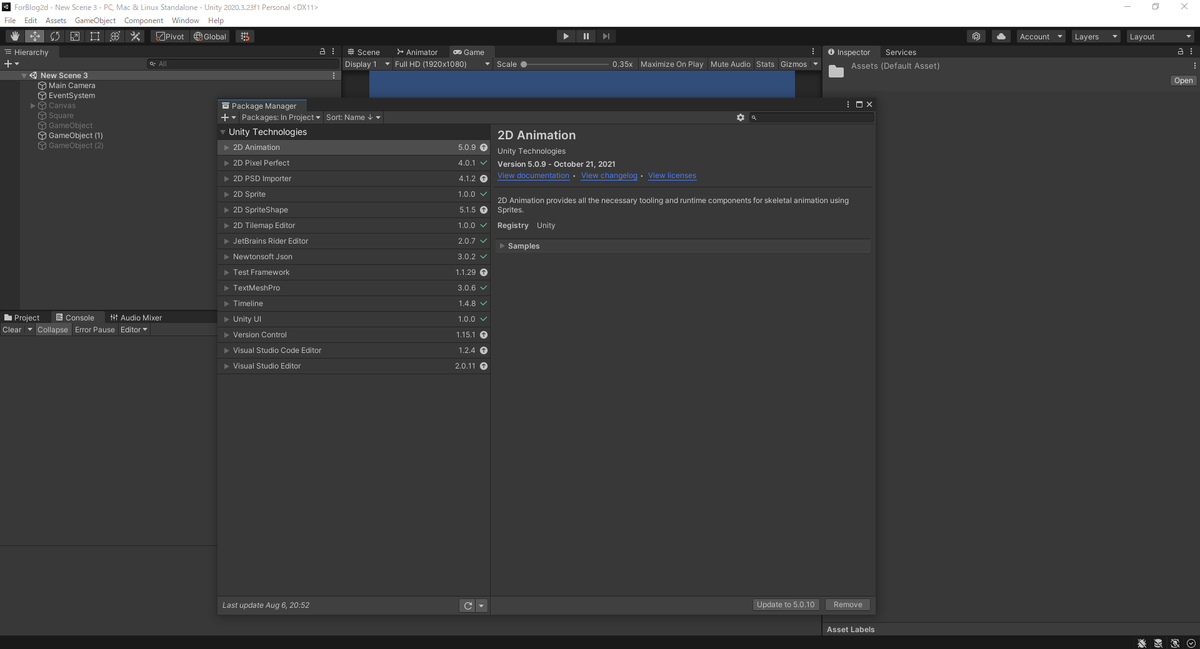Image resolution: width=1200 pixels, height=649 pixels.
Task: Refresh the package list
Action: (x=466, y=605)
